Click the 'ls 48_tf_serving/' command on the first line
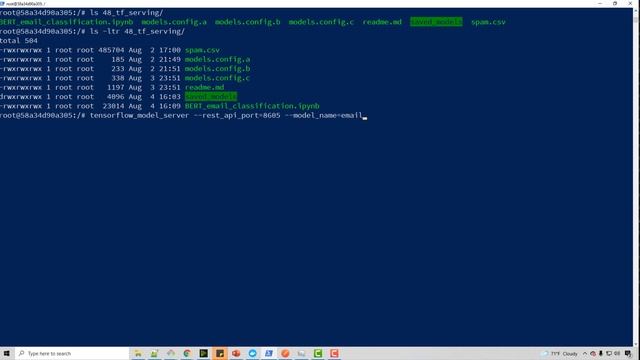 click(x=127, y=13)
